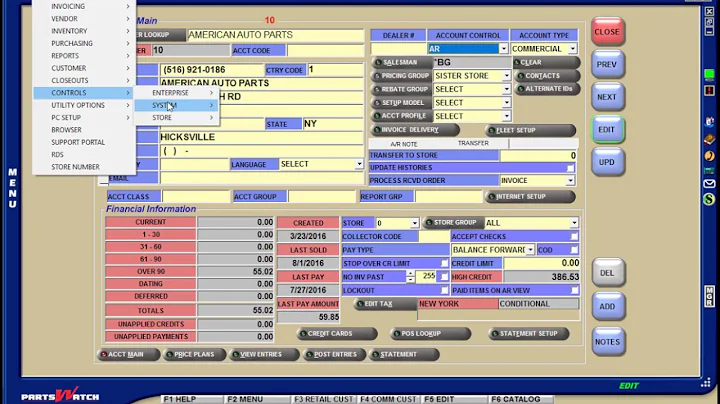Click the red exclamation alert icon
The image size is (720, 404).
[x=709, y=90]
